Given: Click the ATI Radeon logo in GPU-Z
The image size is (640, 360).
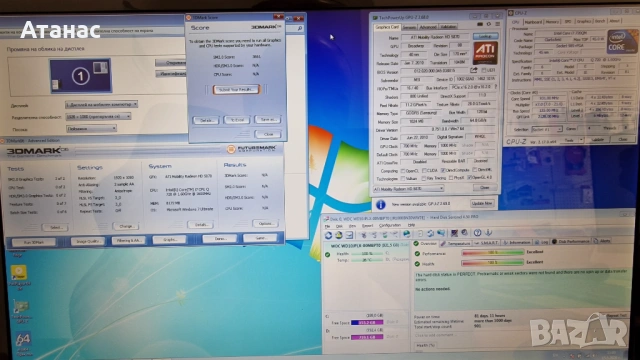Looking at the screenshot, I should click(485, 53).
